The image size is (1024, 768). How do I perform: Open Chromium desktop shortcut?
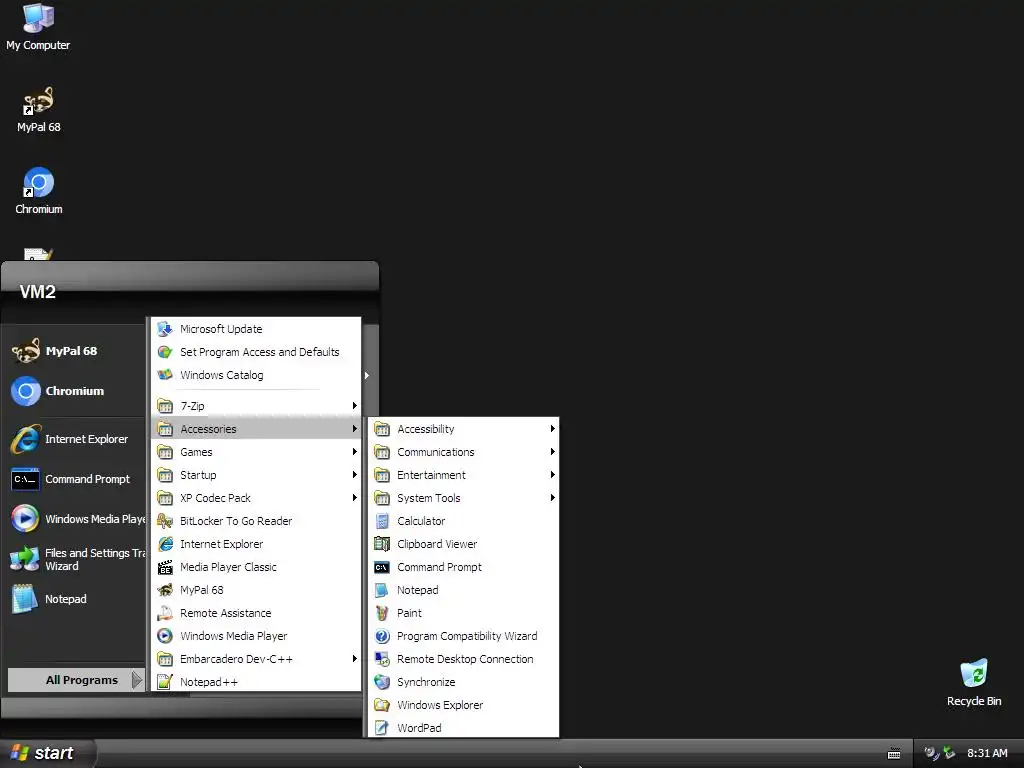point(39,191)
